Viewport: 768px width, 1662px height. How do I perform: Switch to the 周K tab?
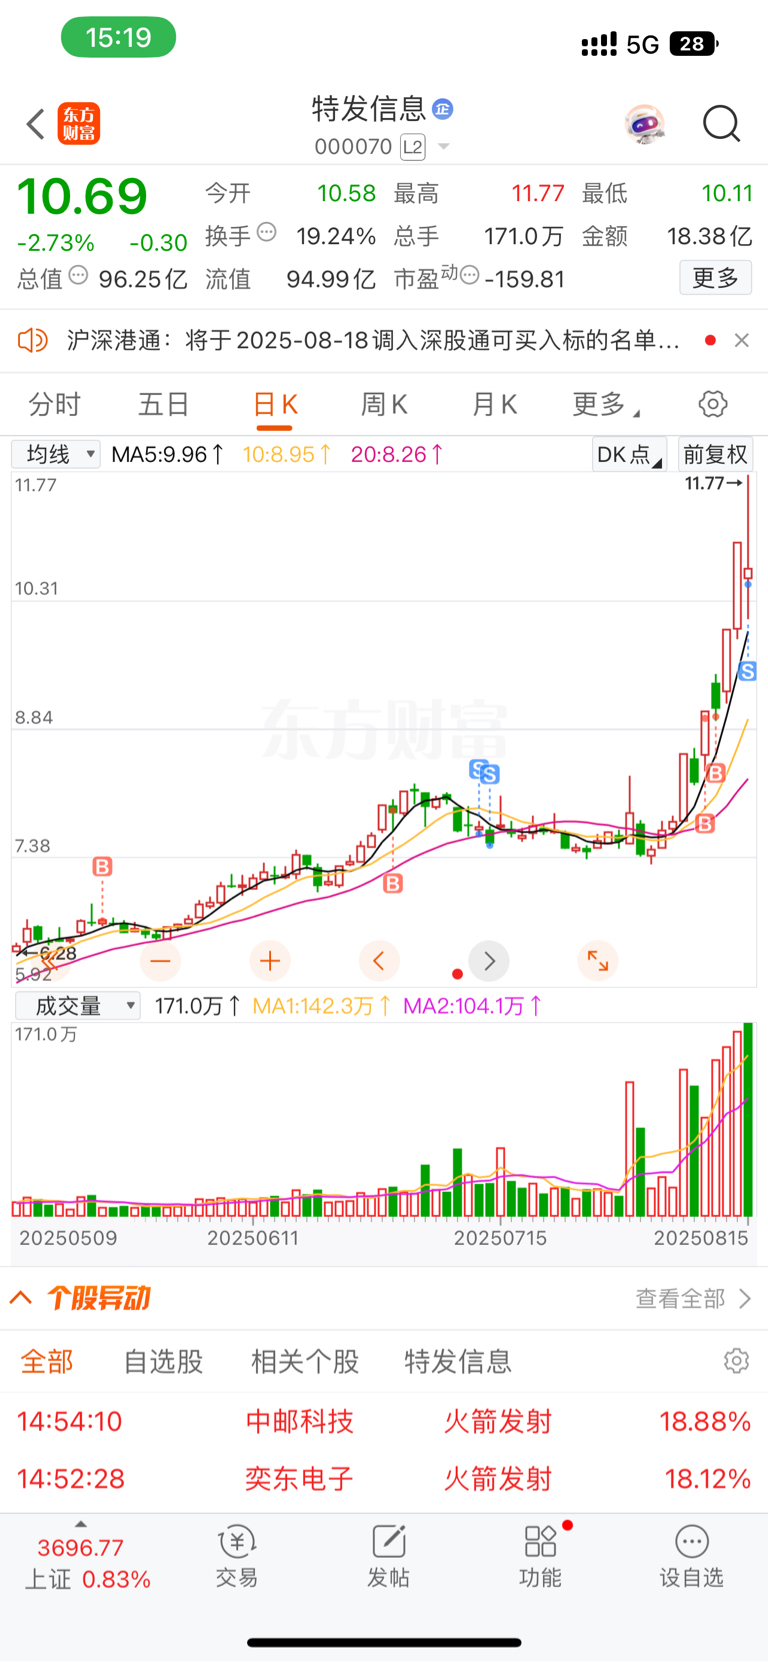(384, 405)
